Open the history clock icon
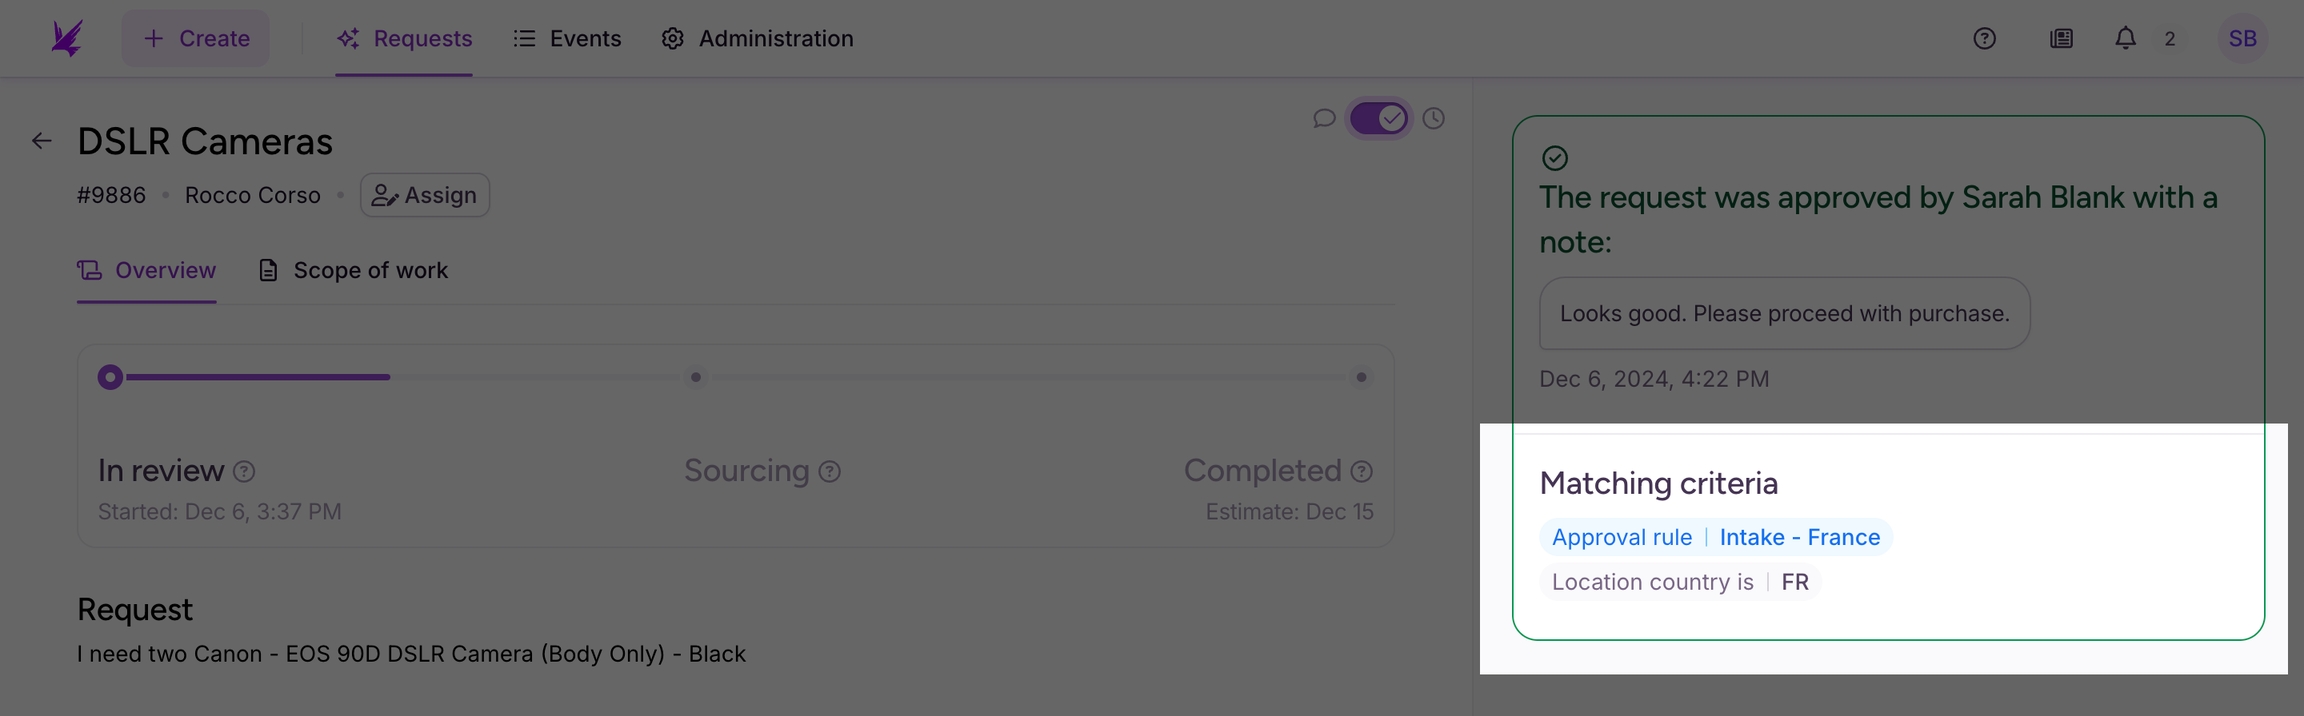This screenshot has height=716, width=2304. (x=1433, y=118)
